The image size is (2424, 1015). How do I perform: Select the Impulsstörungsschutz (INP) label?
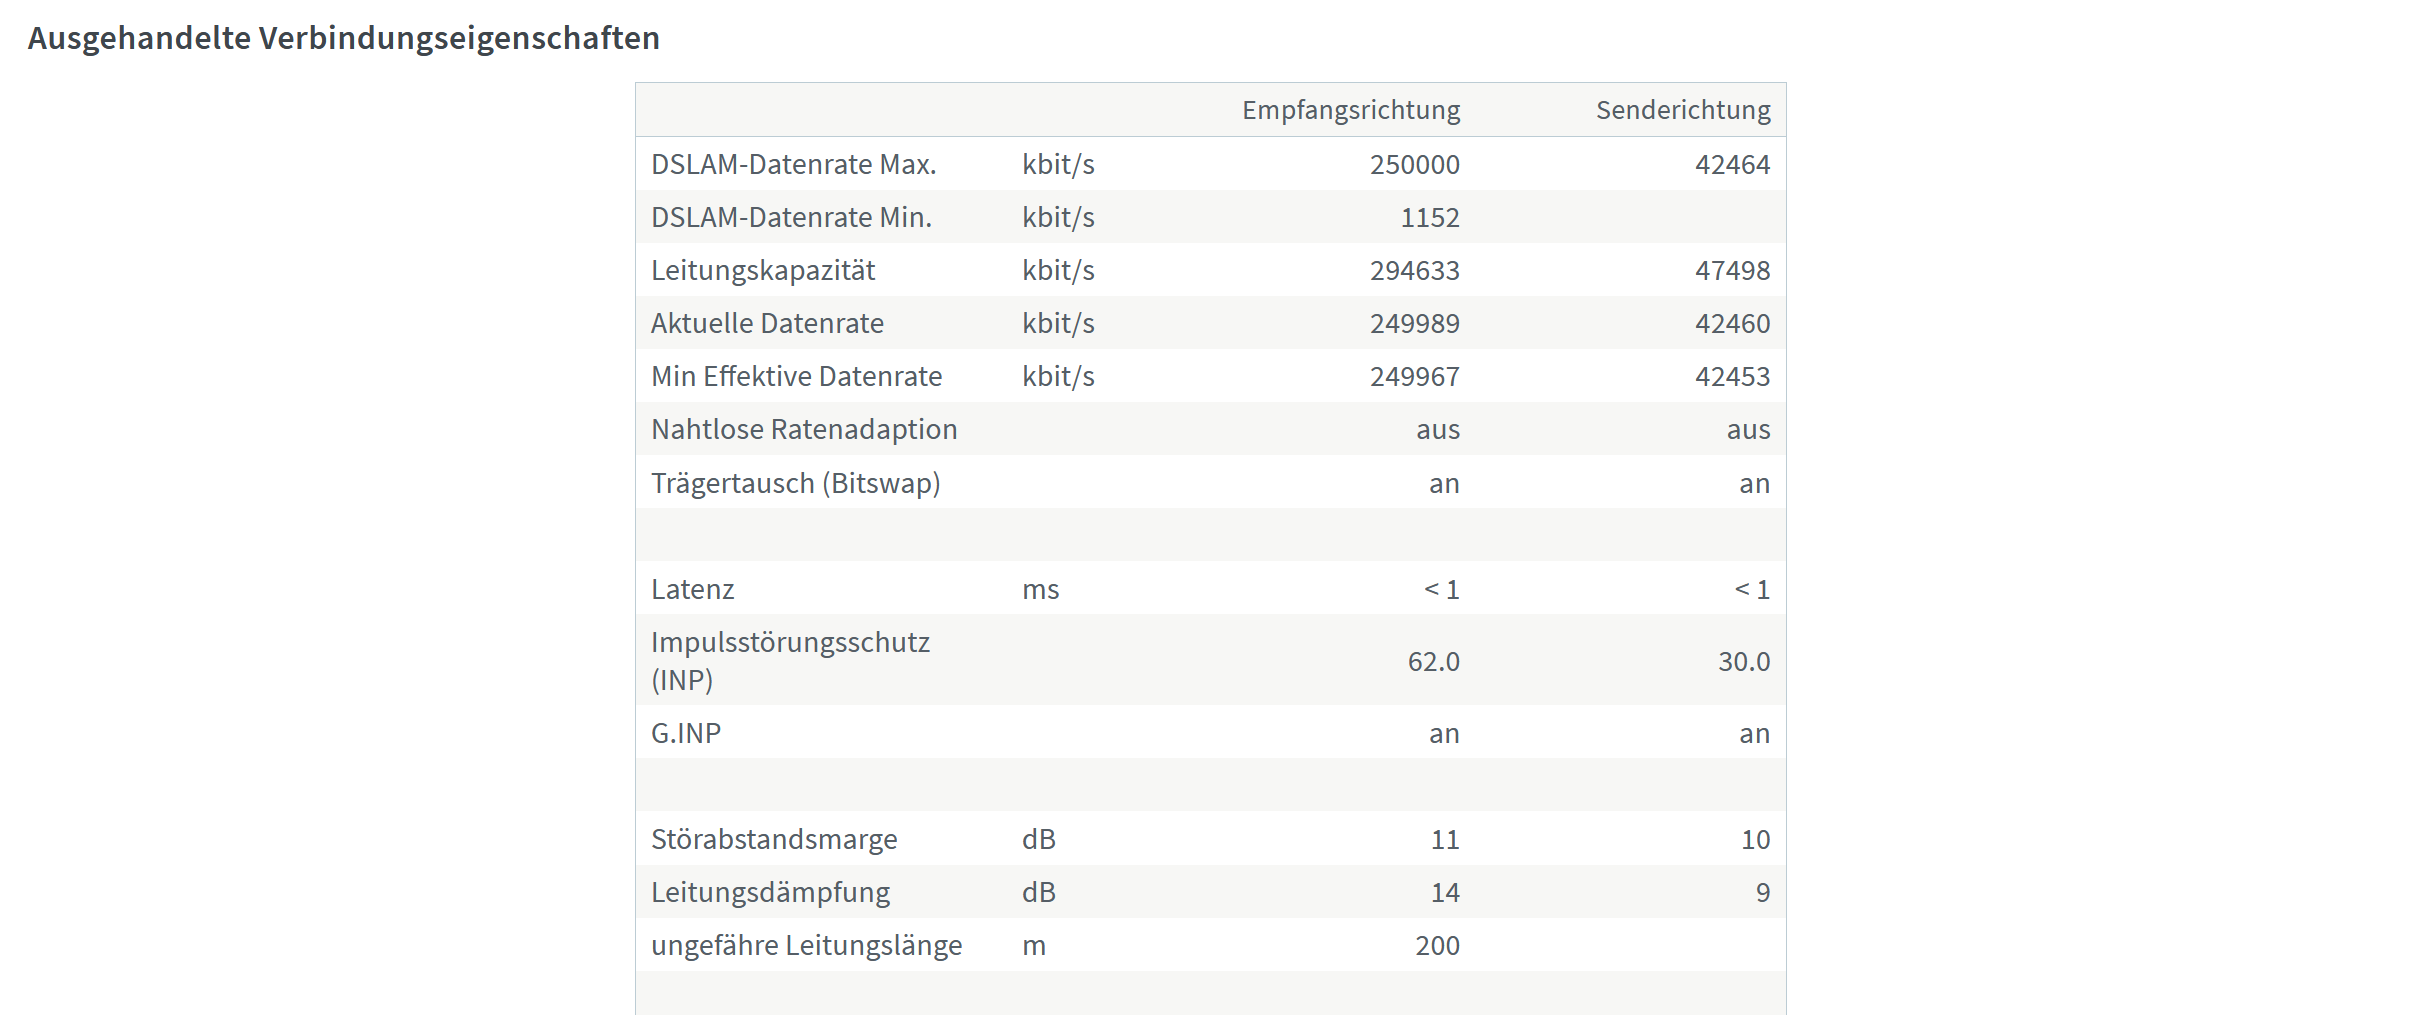[790, 660]
